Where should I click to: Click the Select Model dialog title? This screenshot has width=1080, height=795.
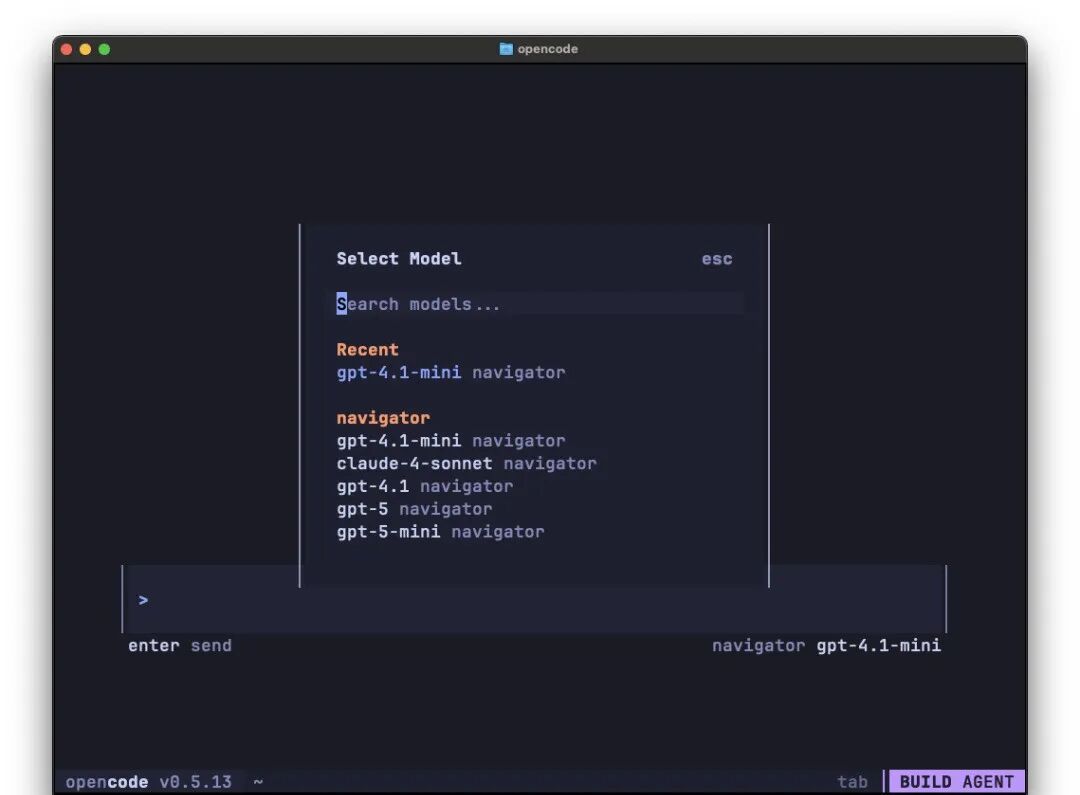point(399,258)
